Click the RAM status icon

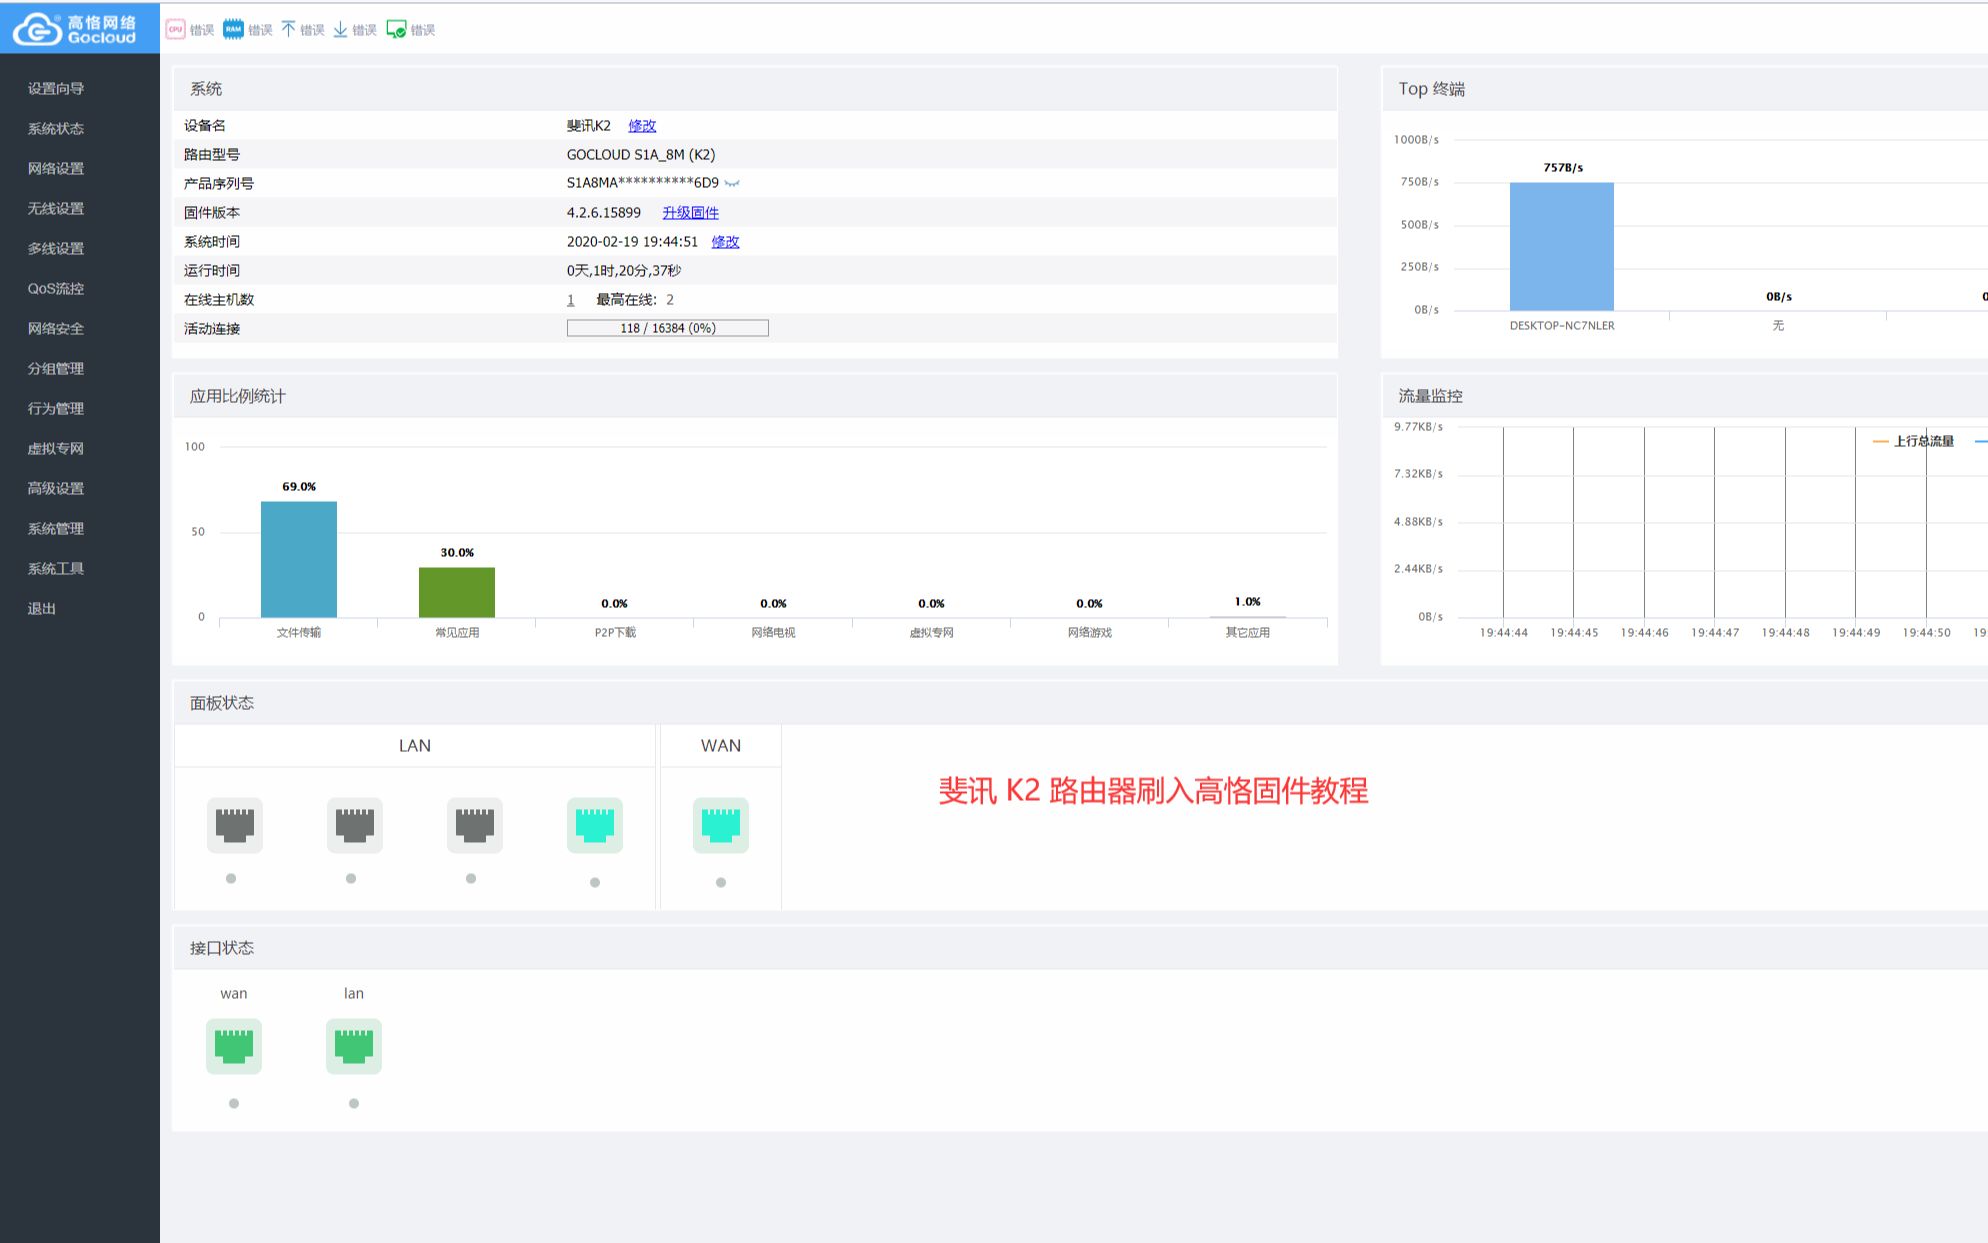pos(233,29)
